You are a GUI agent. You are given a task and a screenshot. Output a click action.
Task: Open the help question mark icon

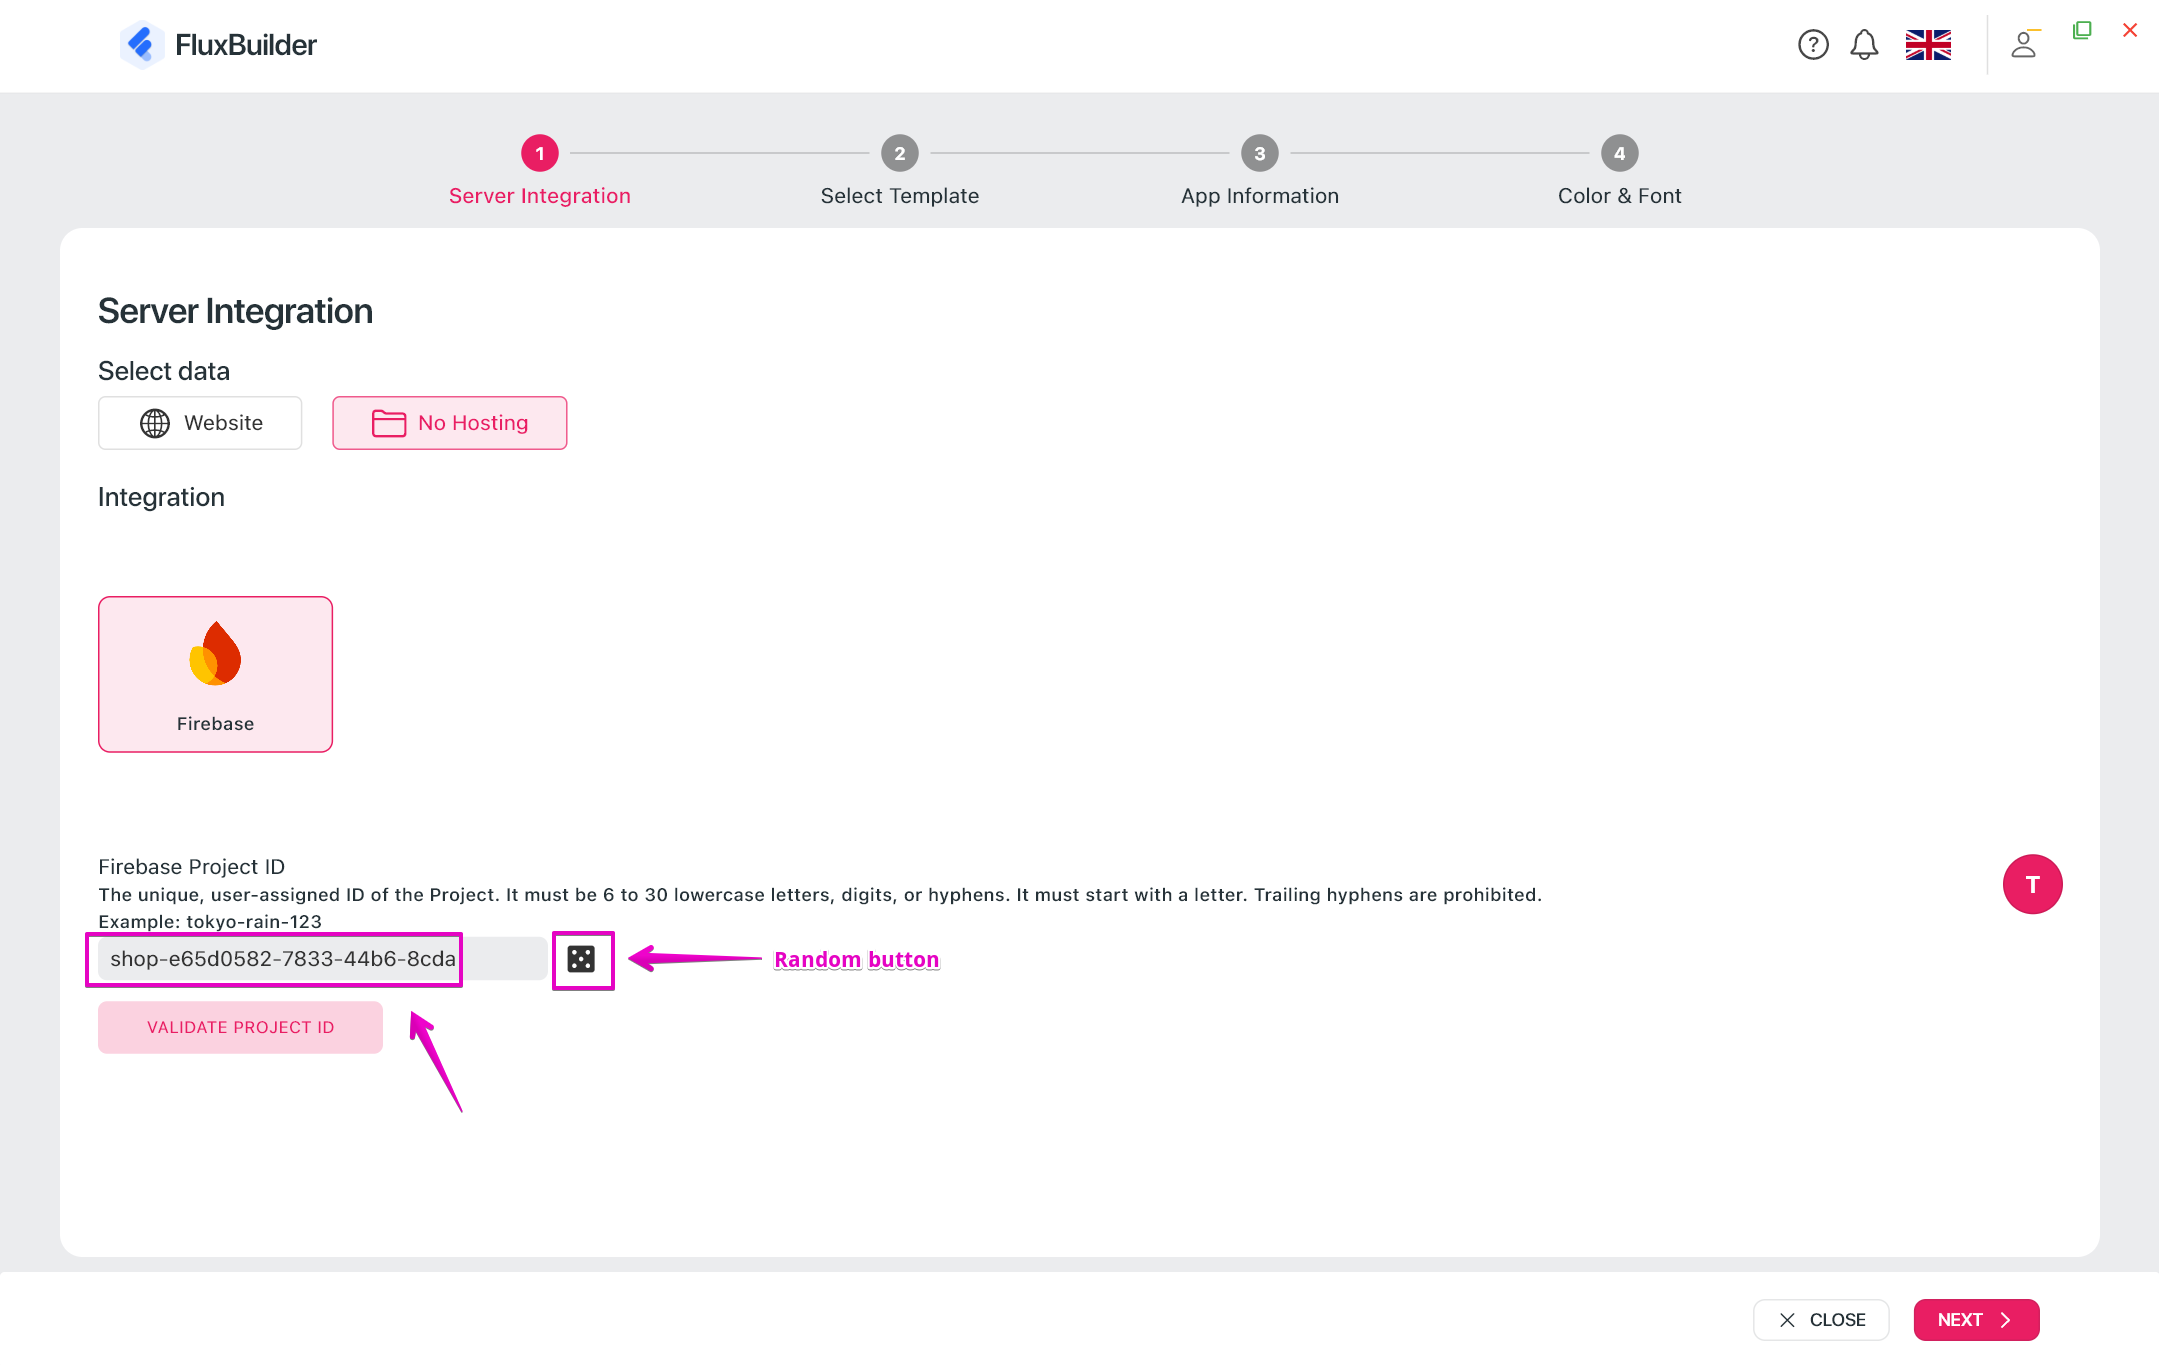[1812, 45]
